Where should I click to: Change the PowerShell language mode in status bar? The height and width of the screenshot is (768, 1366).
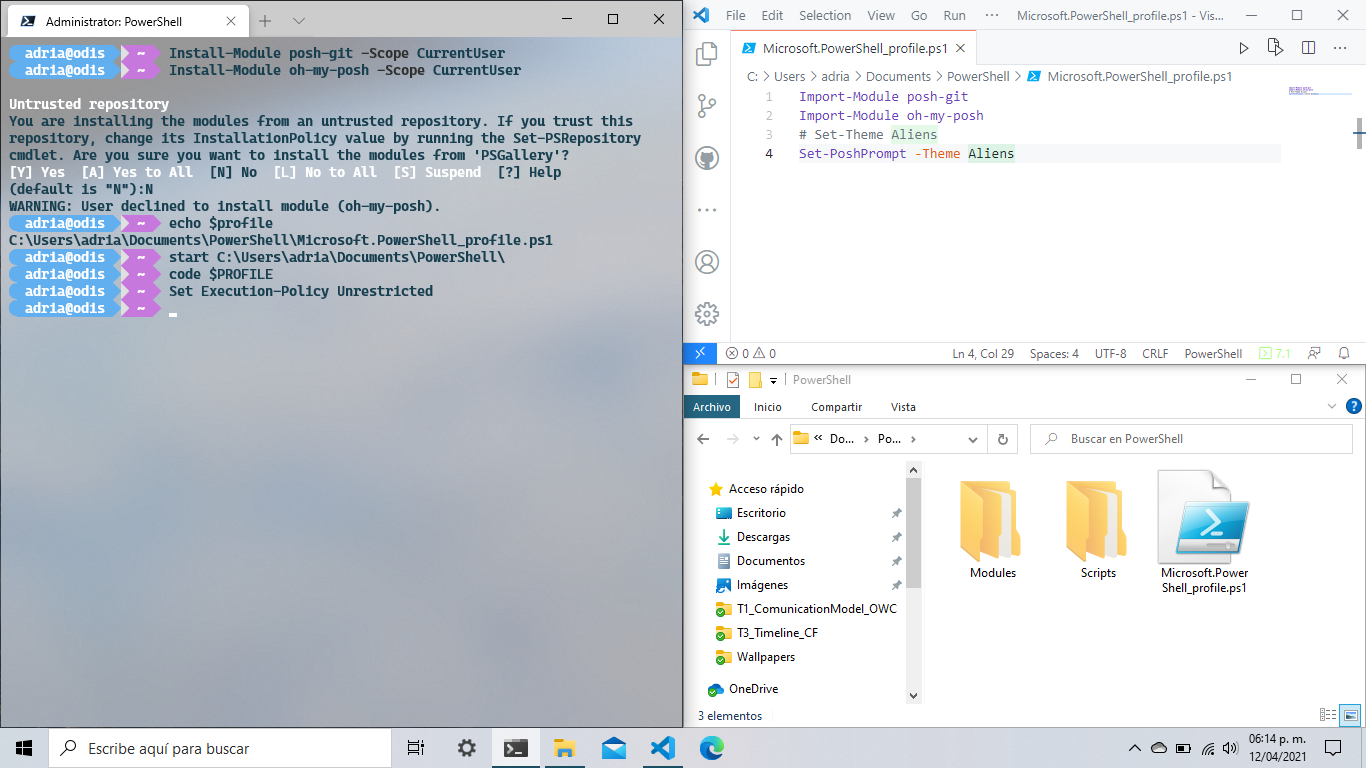click(x=1213, y=353)
